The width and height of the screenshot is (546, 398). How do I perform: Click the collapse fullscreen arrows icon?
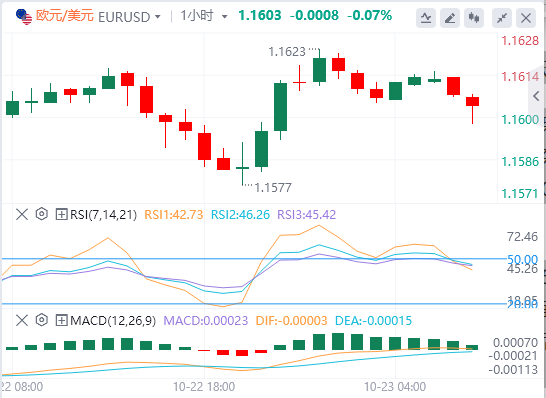[x=502, y=18]
